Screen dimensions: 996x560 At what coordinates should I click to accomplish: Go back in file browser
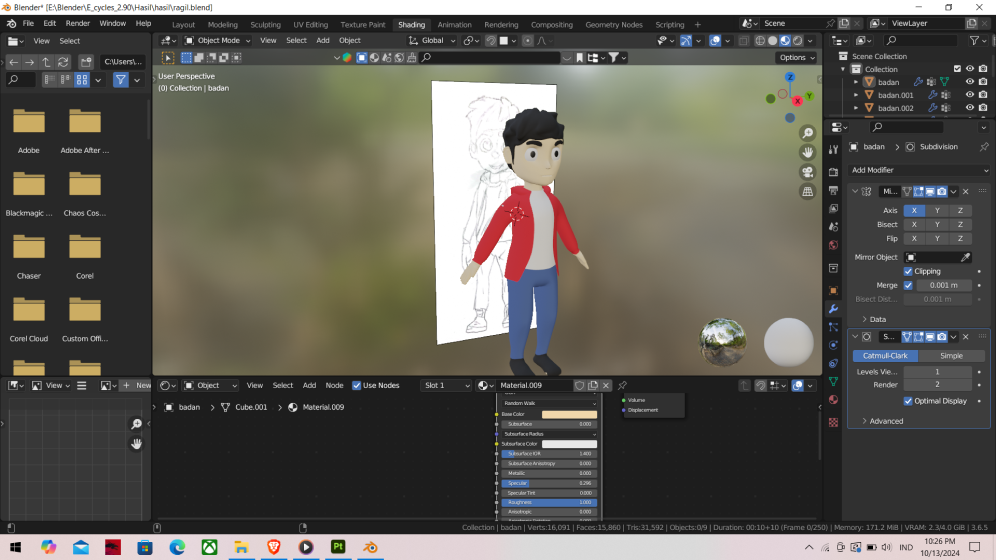coord(13,62)
